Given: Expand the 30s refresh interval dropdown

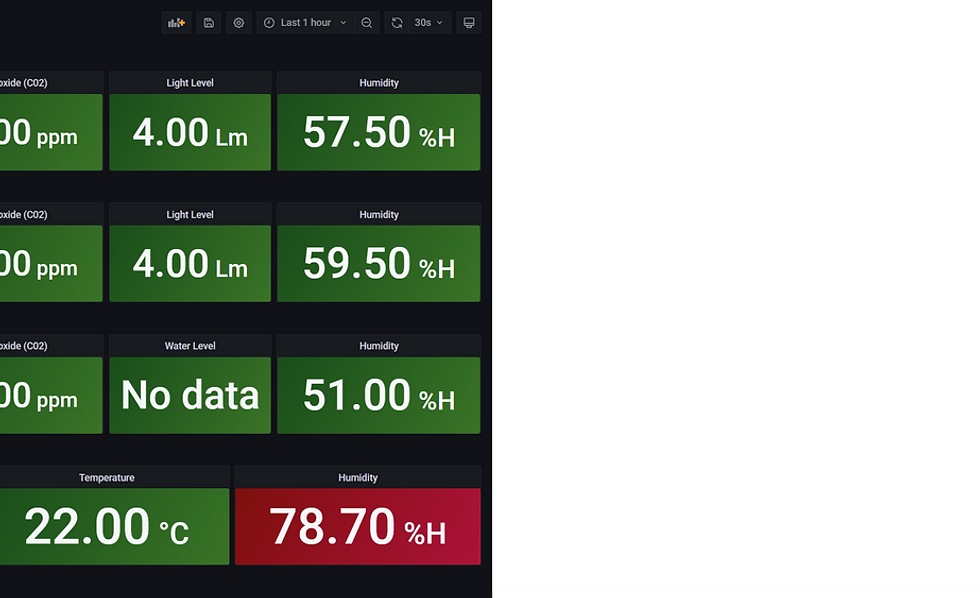Looking at the screenshot, I should coord(429,23).
